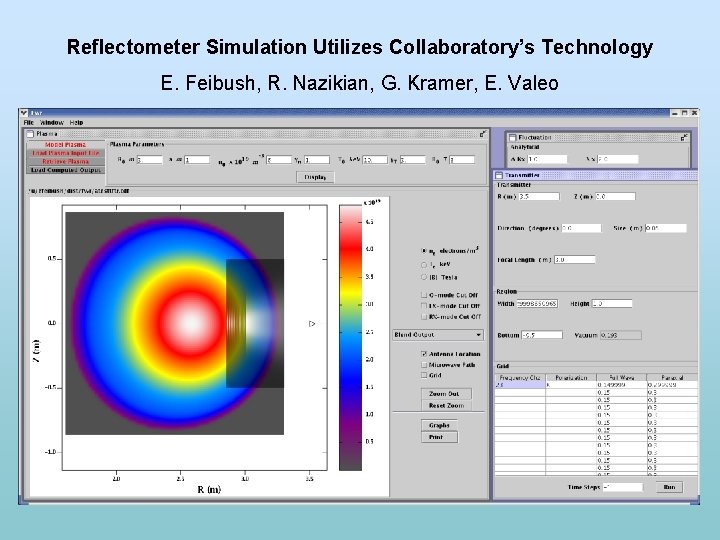Open the File menu
The width and height of the screenshot is (720, 540).
(28, 123)
